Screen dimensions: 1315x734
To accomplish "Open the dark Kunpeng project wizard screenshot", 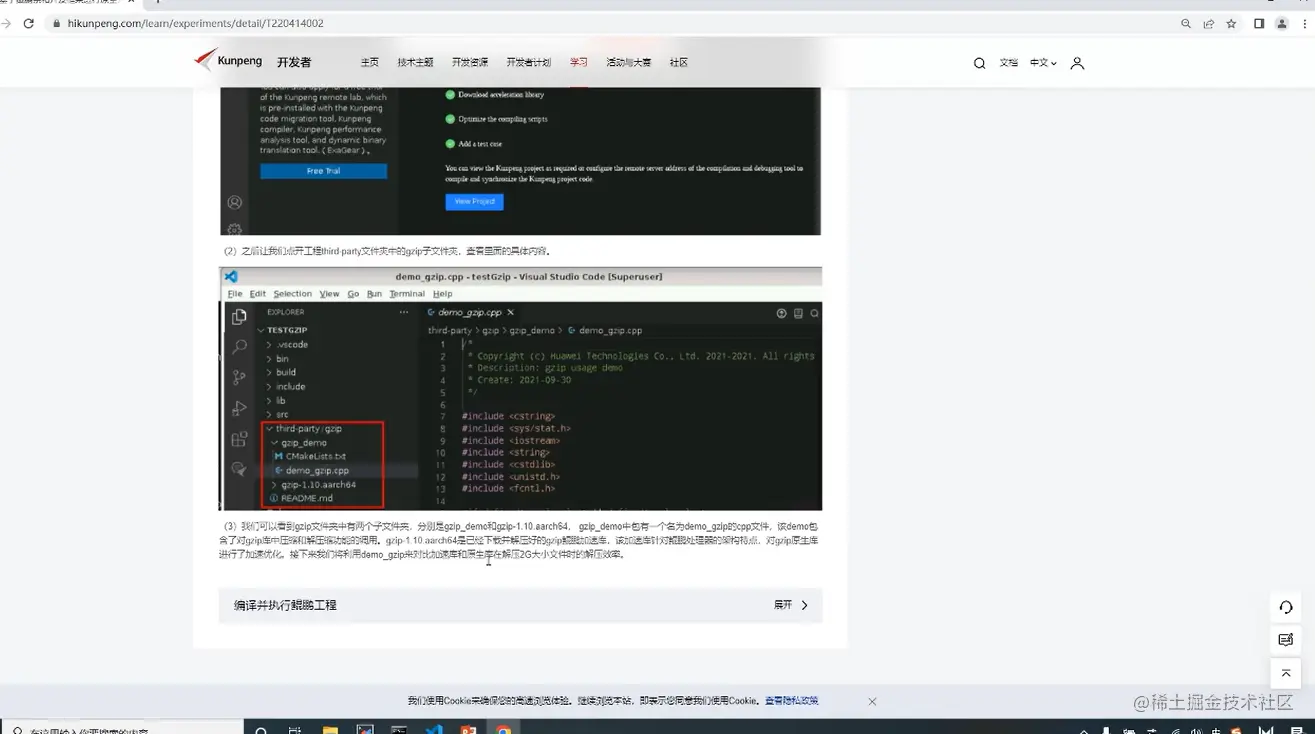I will (x=520, y=161).
